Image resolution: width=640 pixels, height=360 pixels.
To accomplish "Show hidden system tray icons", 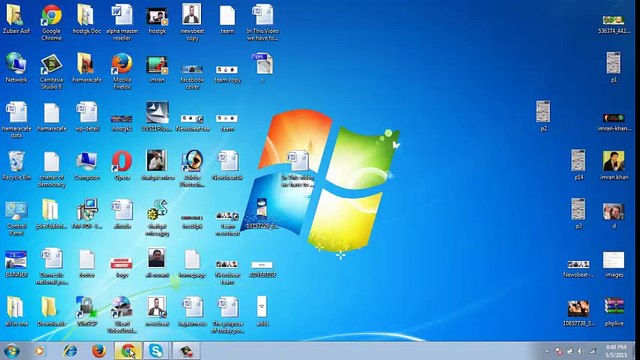I will 547,351.
